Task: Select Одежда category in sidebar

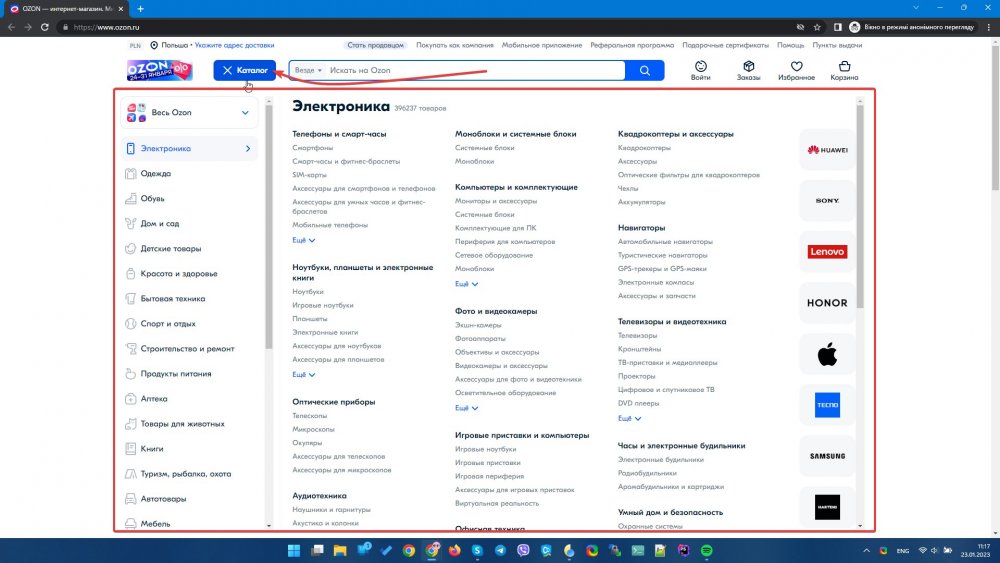Action: [156, 174]
